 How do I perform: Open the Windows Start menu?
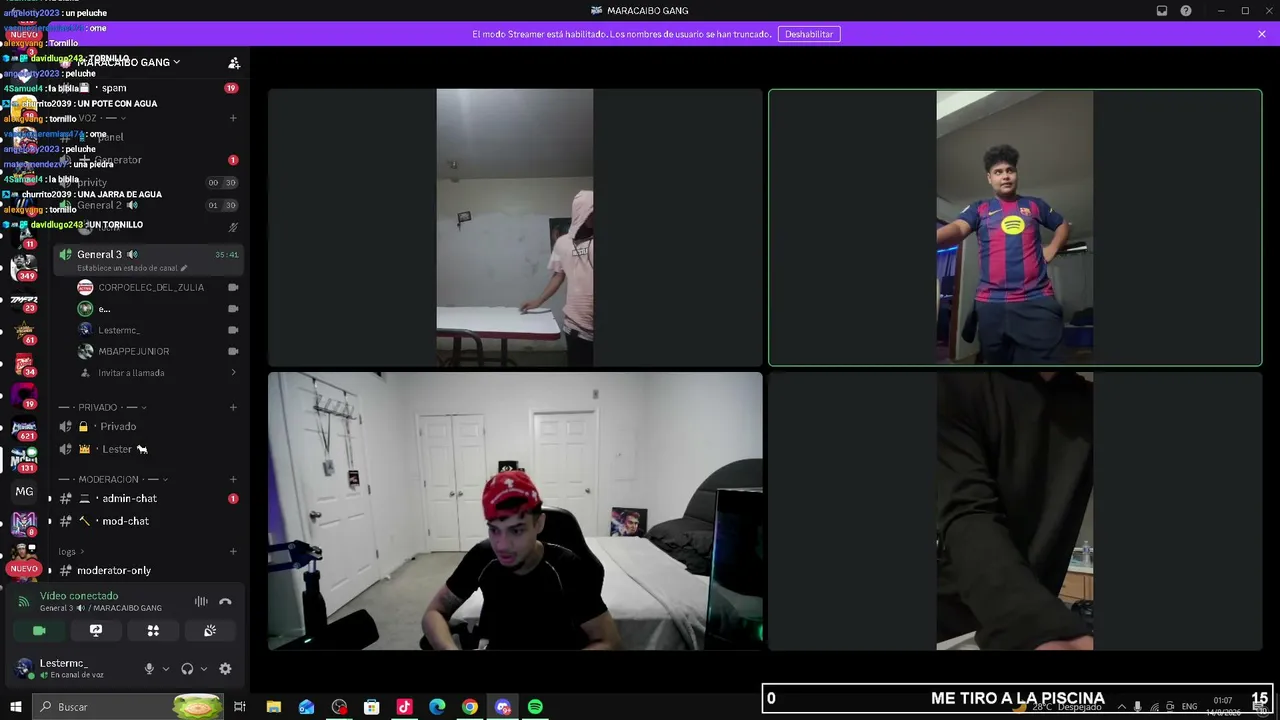coord(15,707)
